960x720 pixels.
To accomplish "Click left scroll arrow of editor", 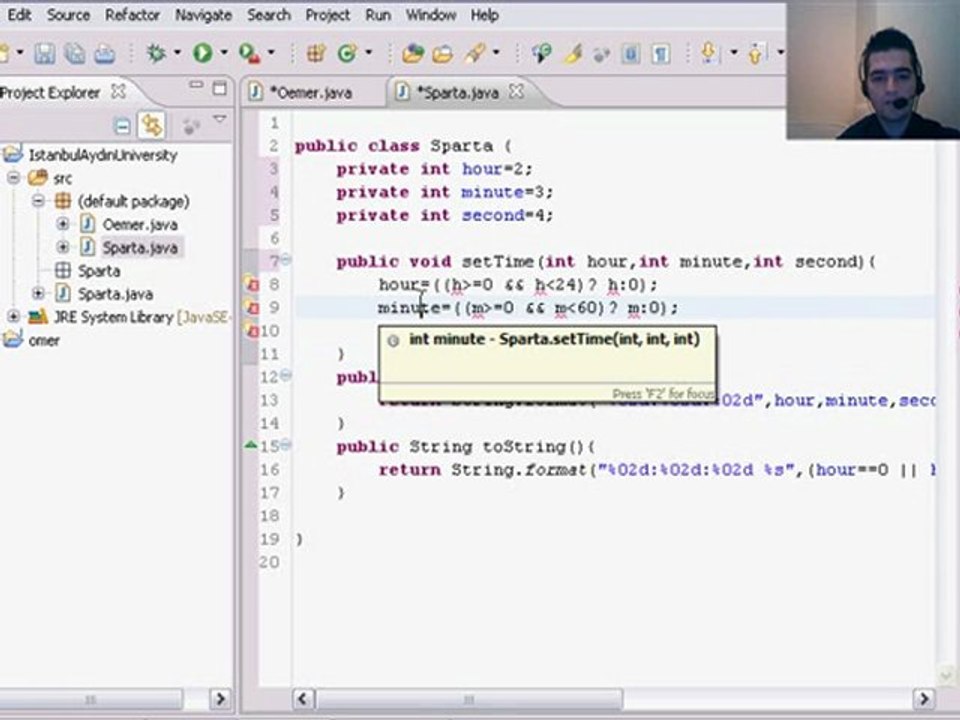I will [303, 699].
